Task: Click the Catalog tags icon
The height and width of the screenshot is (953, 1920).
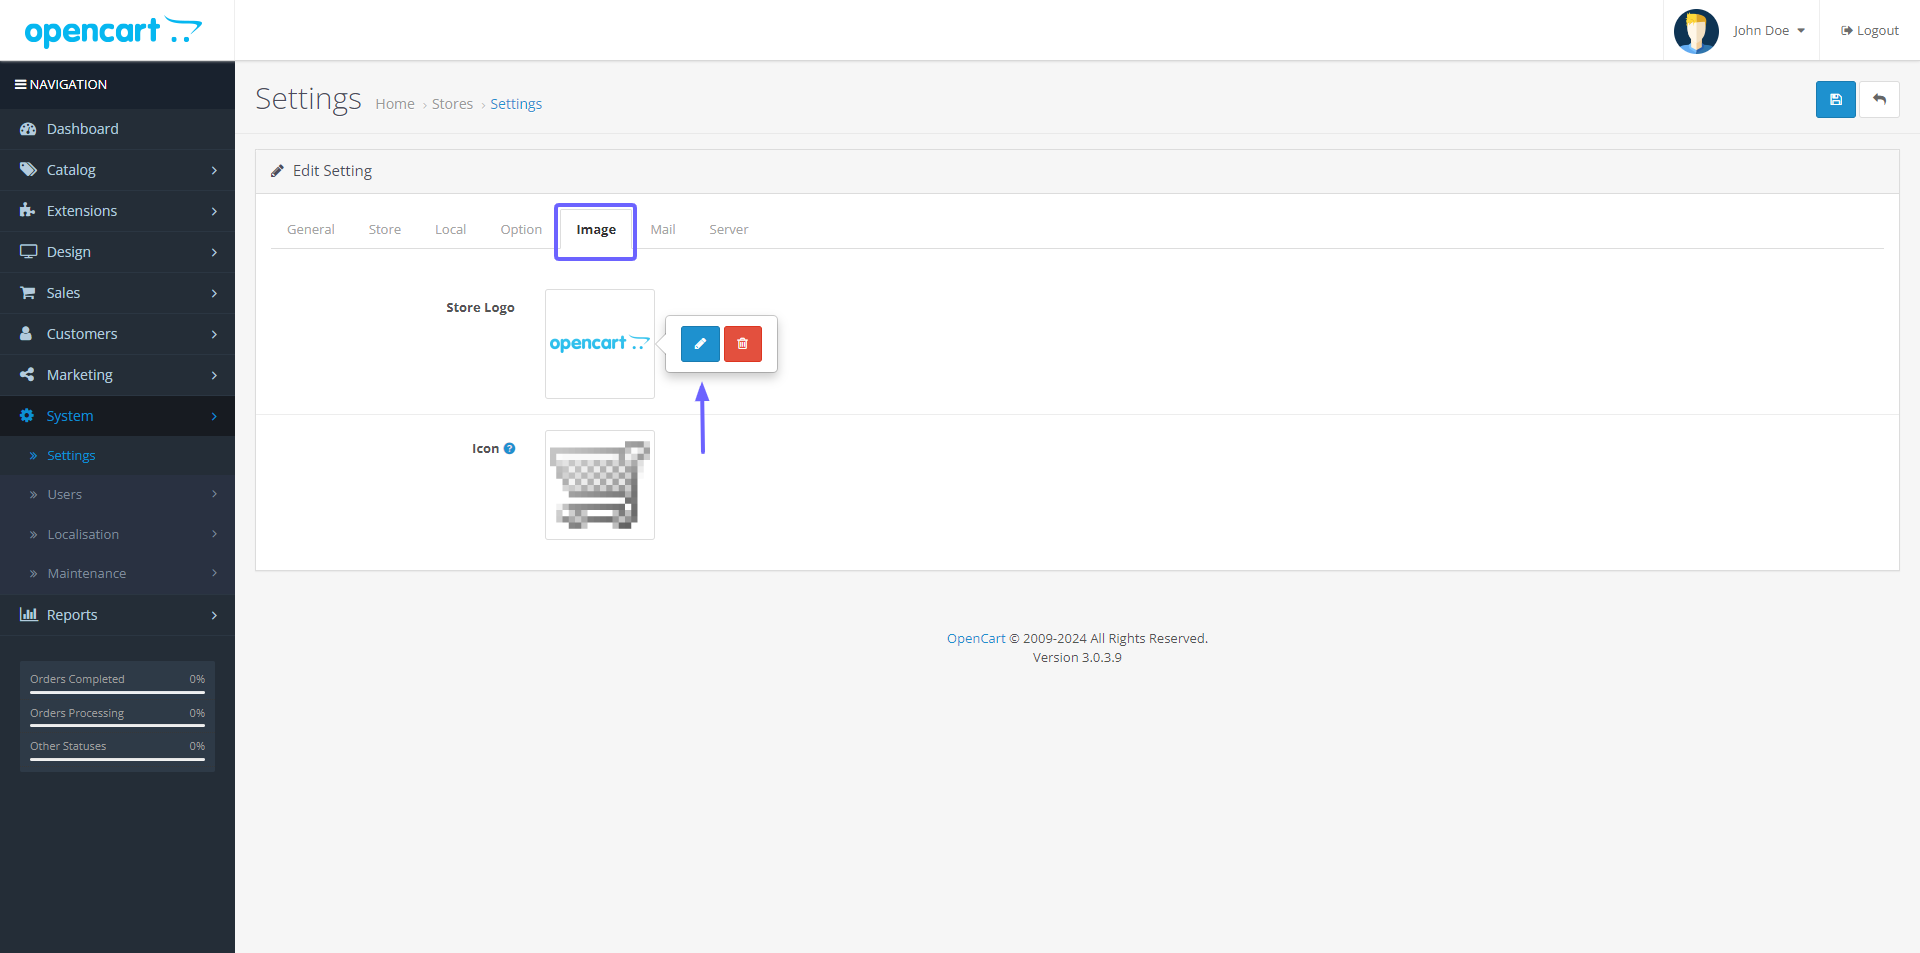Action: click(x=28, y=170)
